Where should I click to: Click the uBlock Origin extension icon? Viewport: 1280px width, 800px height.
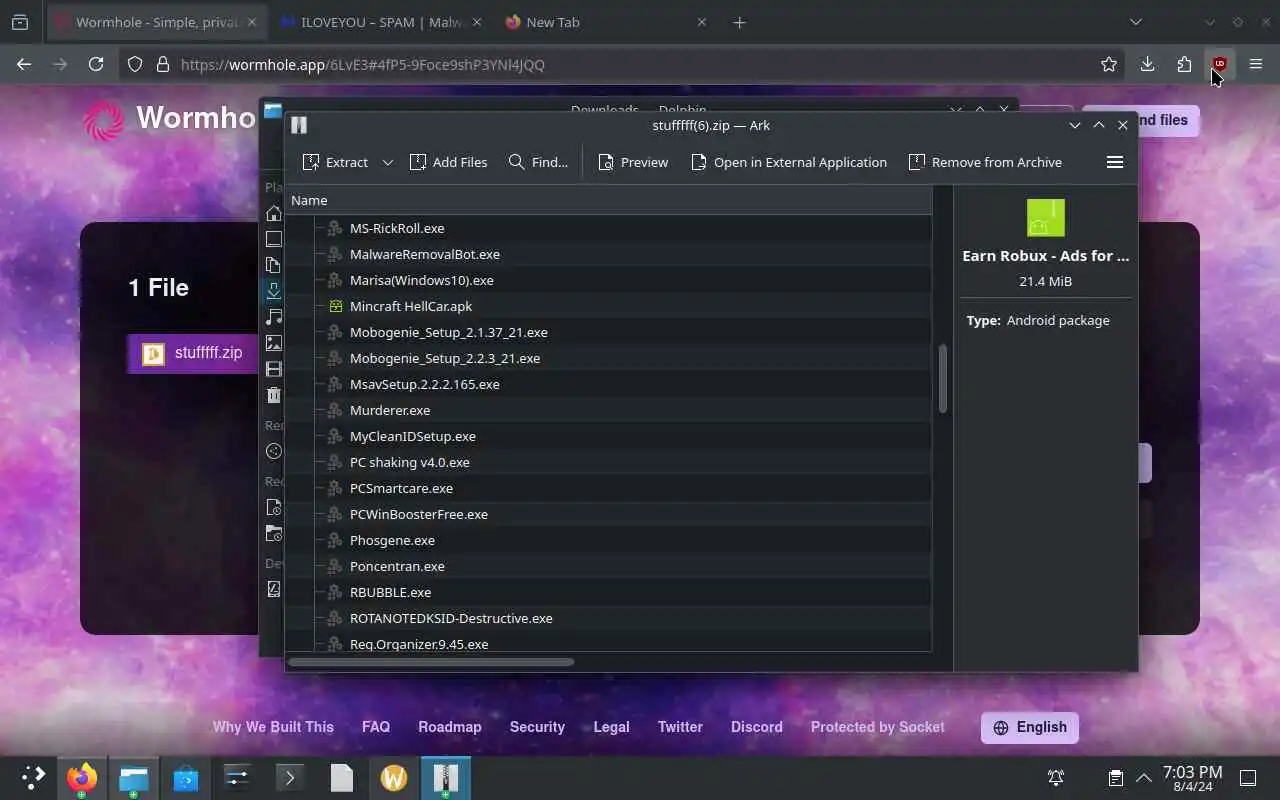pyautogui.click(x=1219, y=64)
